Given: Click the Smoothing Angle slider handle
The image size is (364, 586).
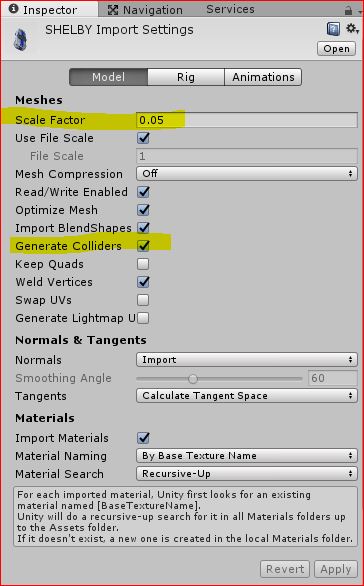Looking at the screenshot, I should (x=193, y=379).
